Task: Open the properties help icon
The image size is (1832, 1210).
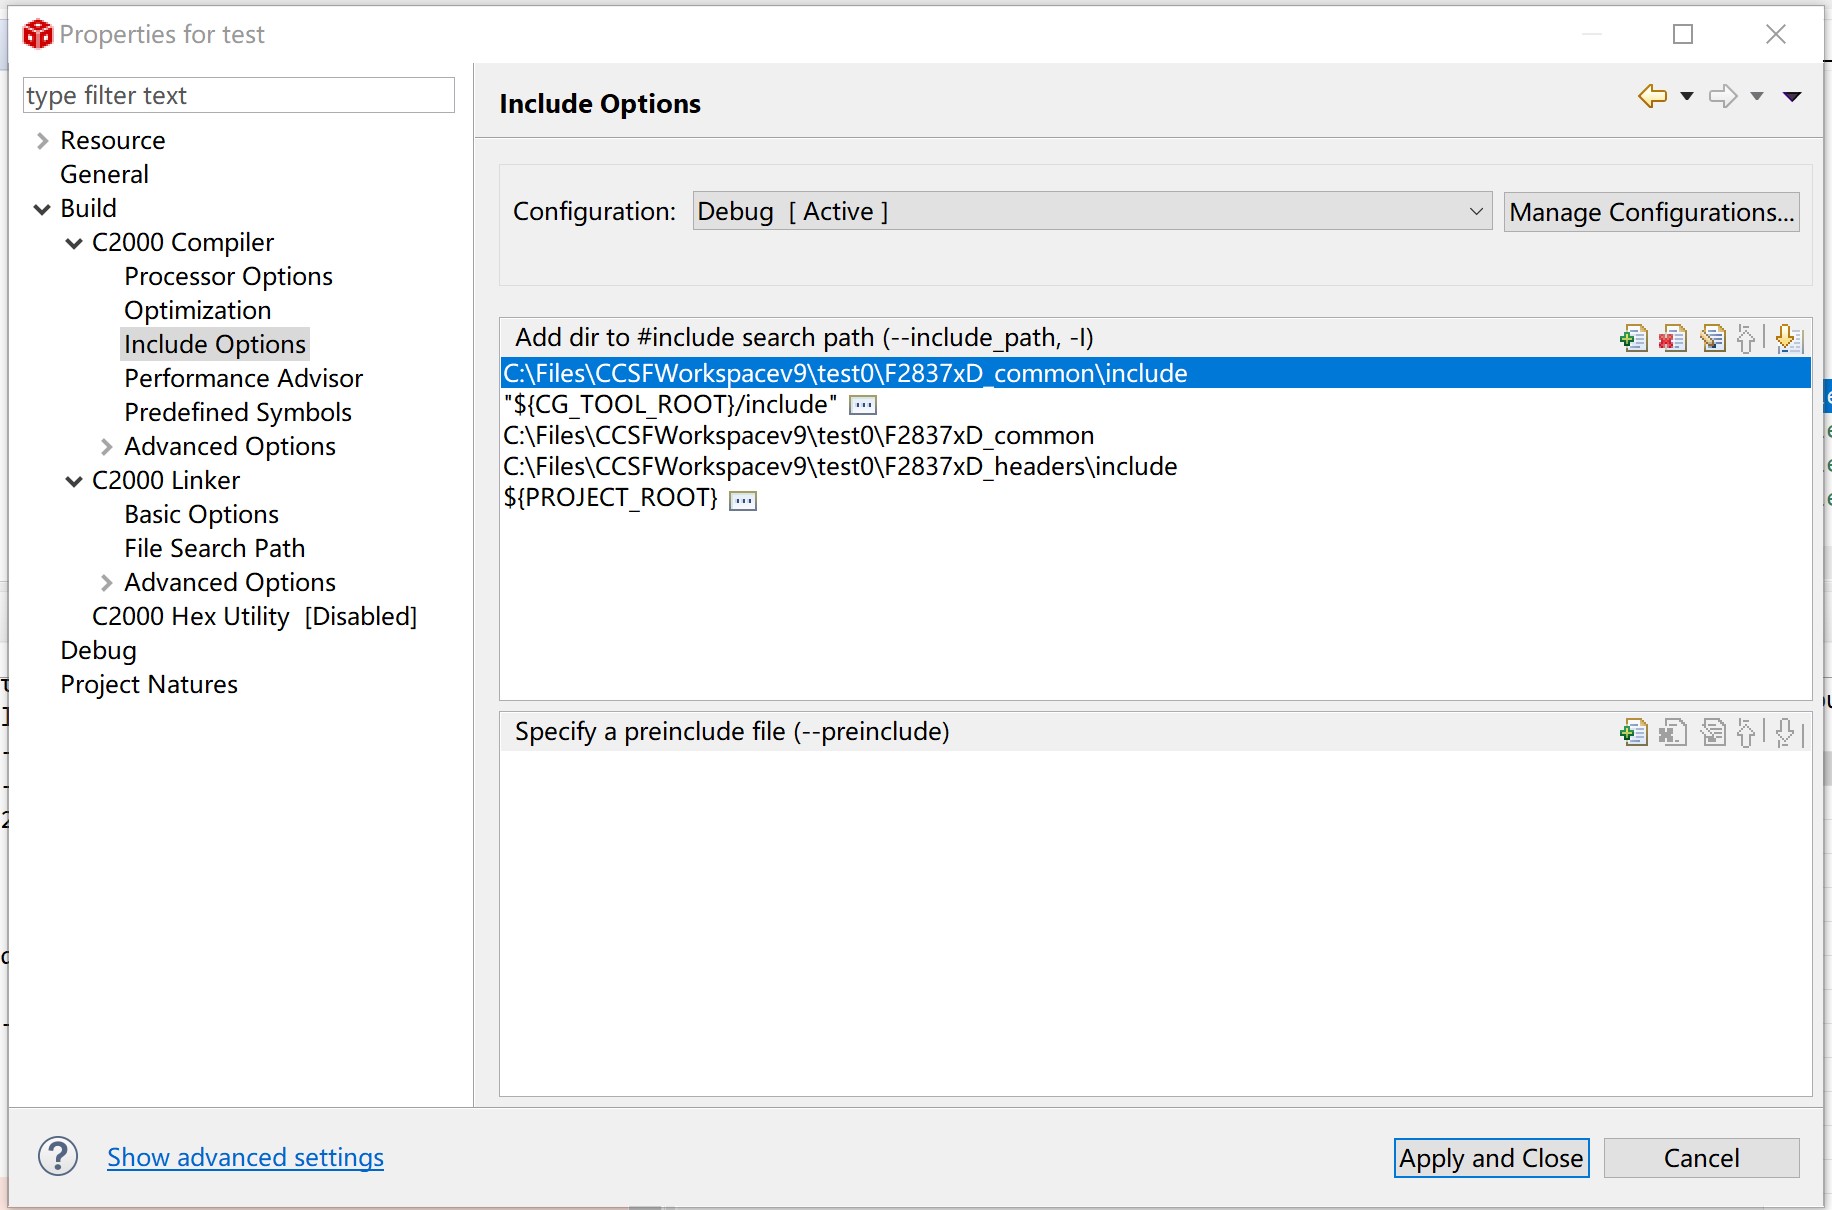Action: pyautogui.click(x=58, y=1157)
